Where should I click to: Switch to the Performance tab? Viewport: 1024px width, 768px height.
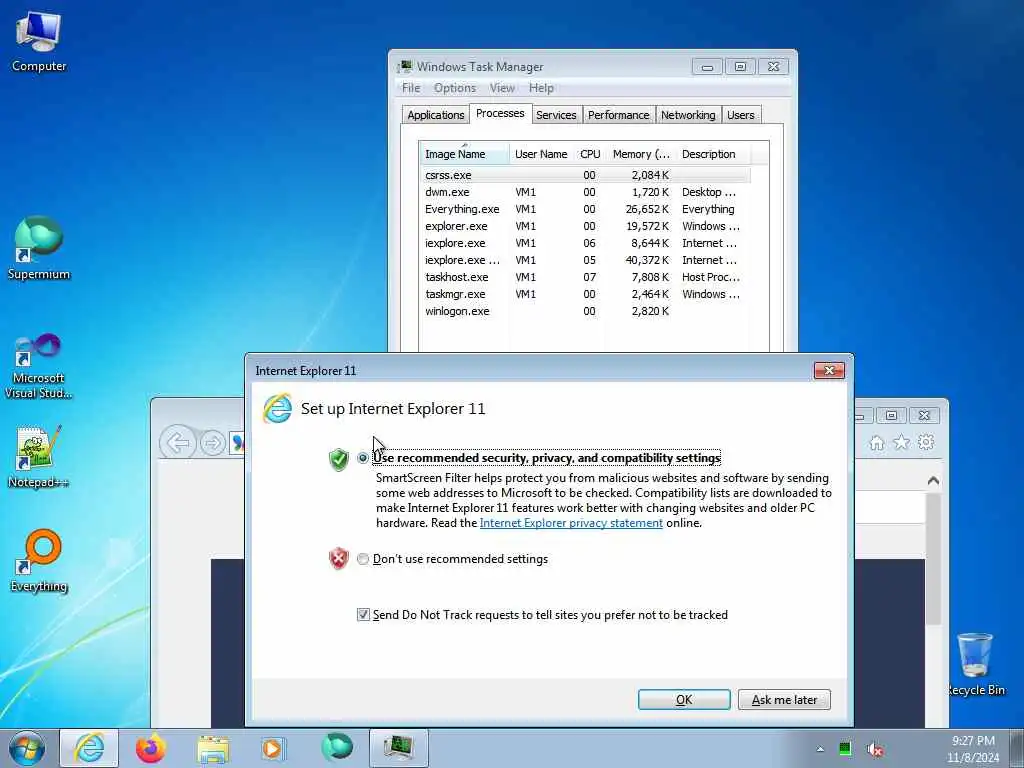[x=618, y=115]
